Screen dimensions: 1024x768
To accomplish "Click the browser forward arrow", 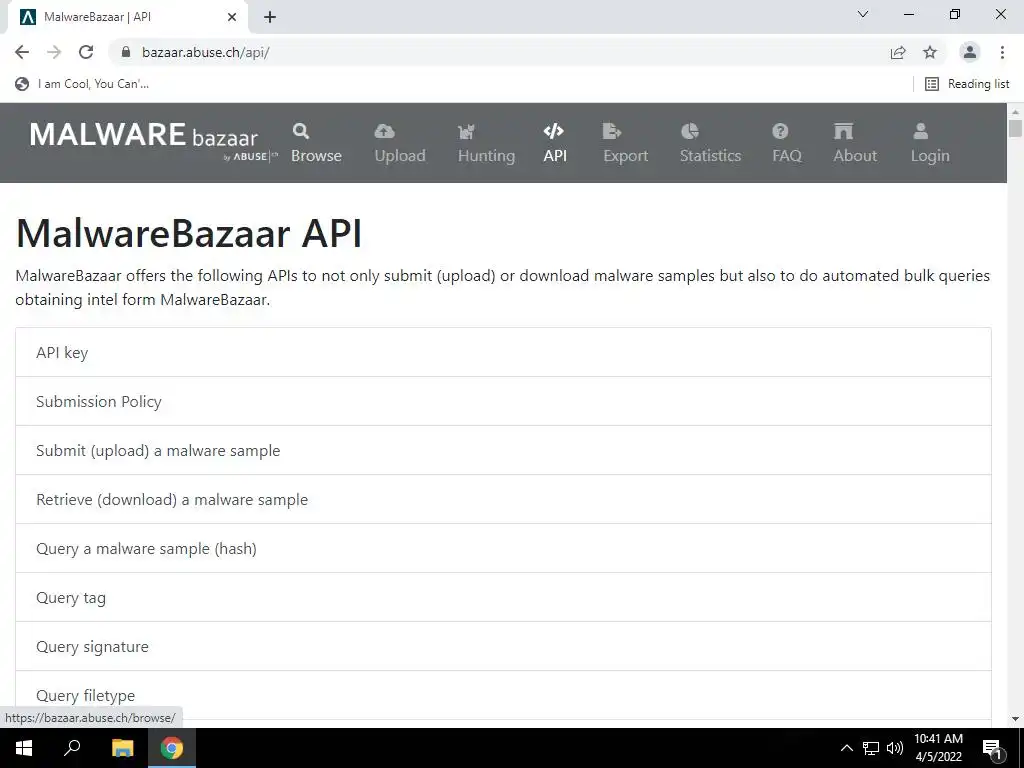I will tap(54, 52).
